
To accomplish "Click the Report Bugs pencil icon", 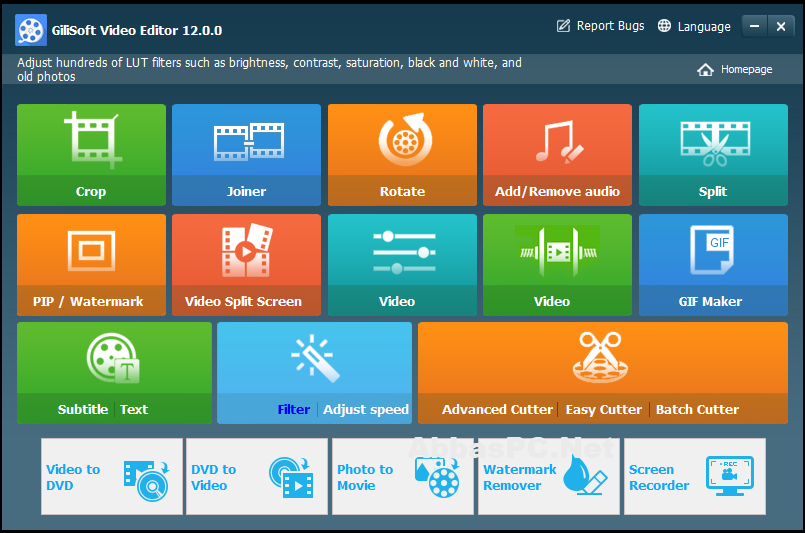I will point(563,26).
